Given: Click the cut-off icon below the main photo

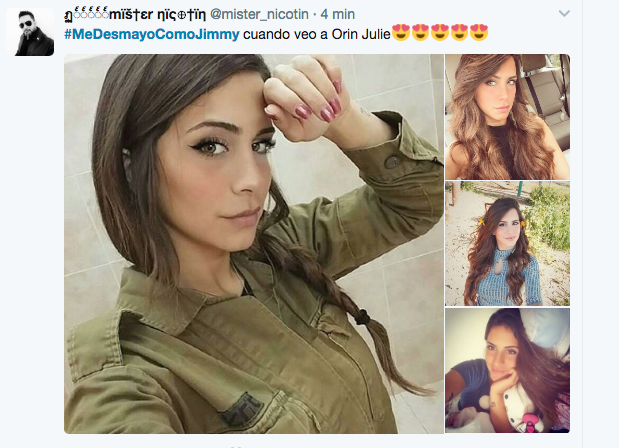Looking at the screenshot, I should point(236,446).
